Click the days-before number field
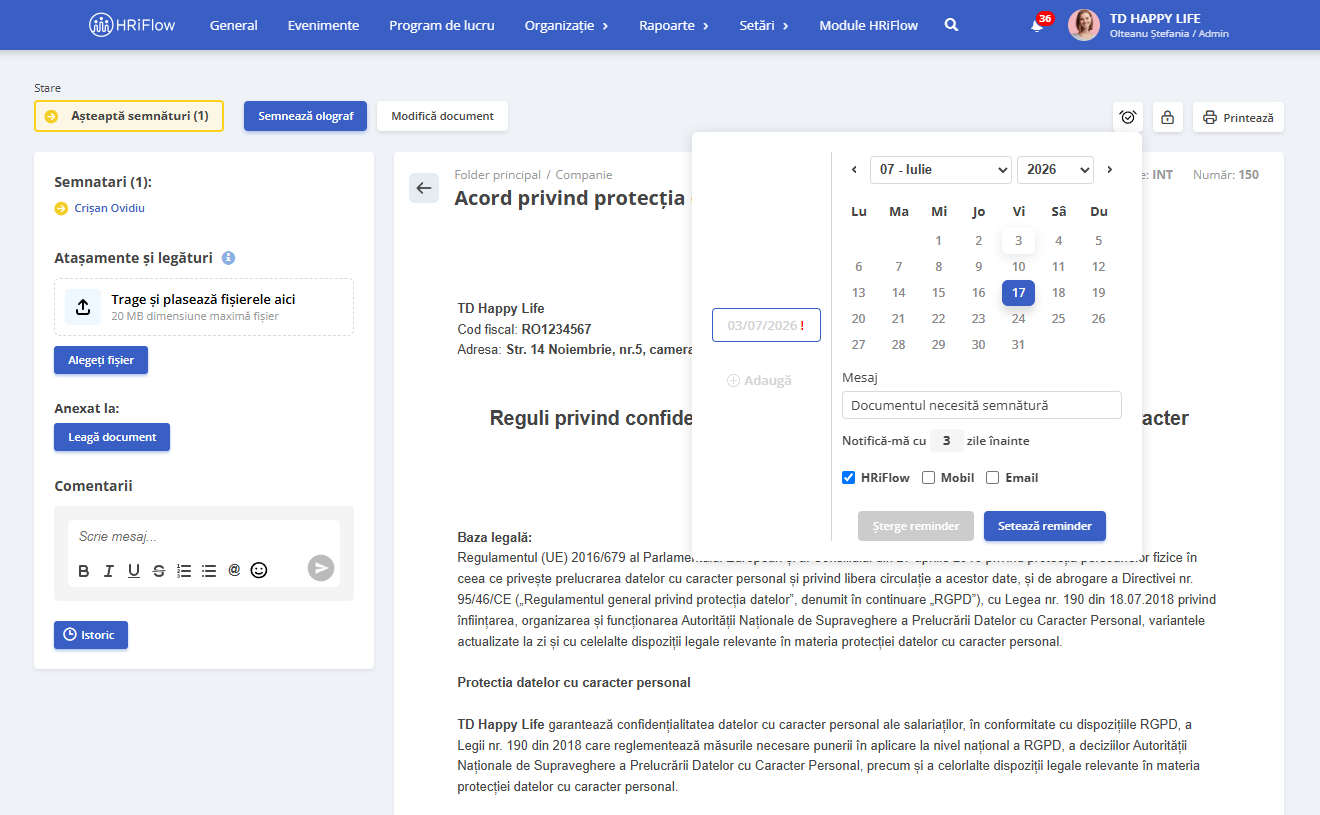Viewport: 1320px width, 815px height. (946, 441)
